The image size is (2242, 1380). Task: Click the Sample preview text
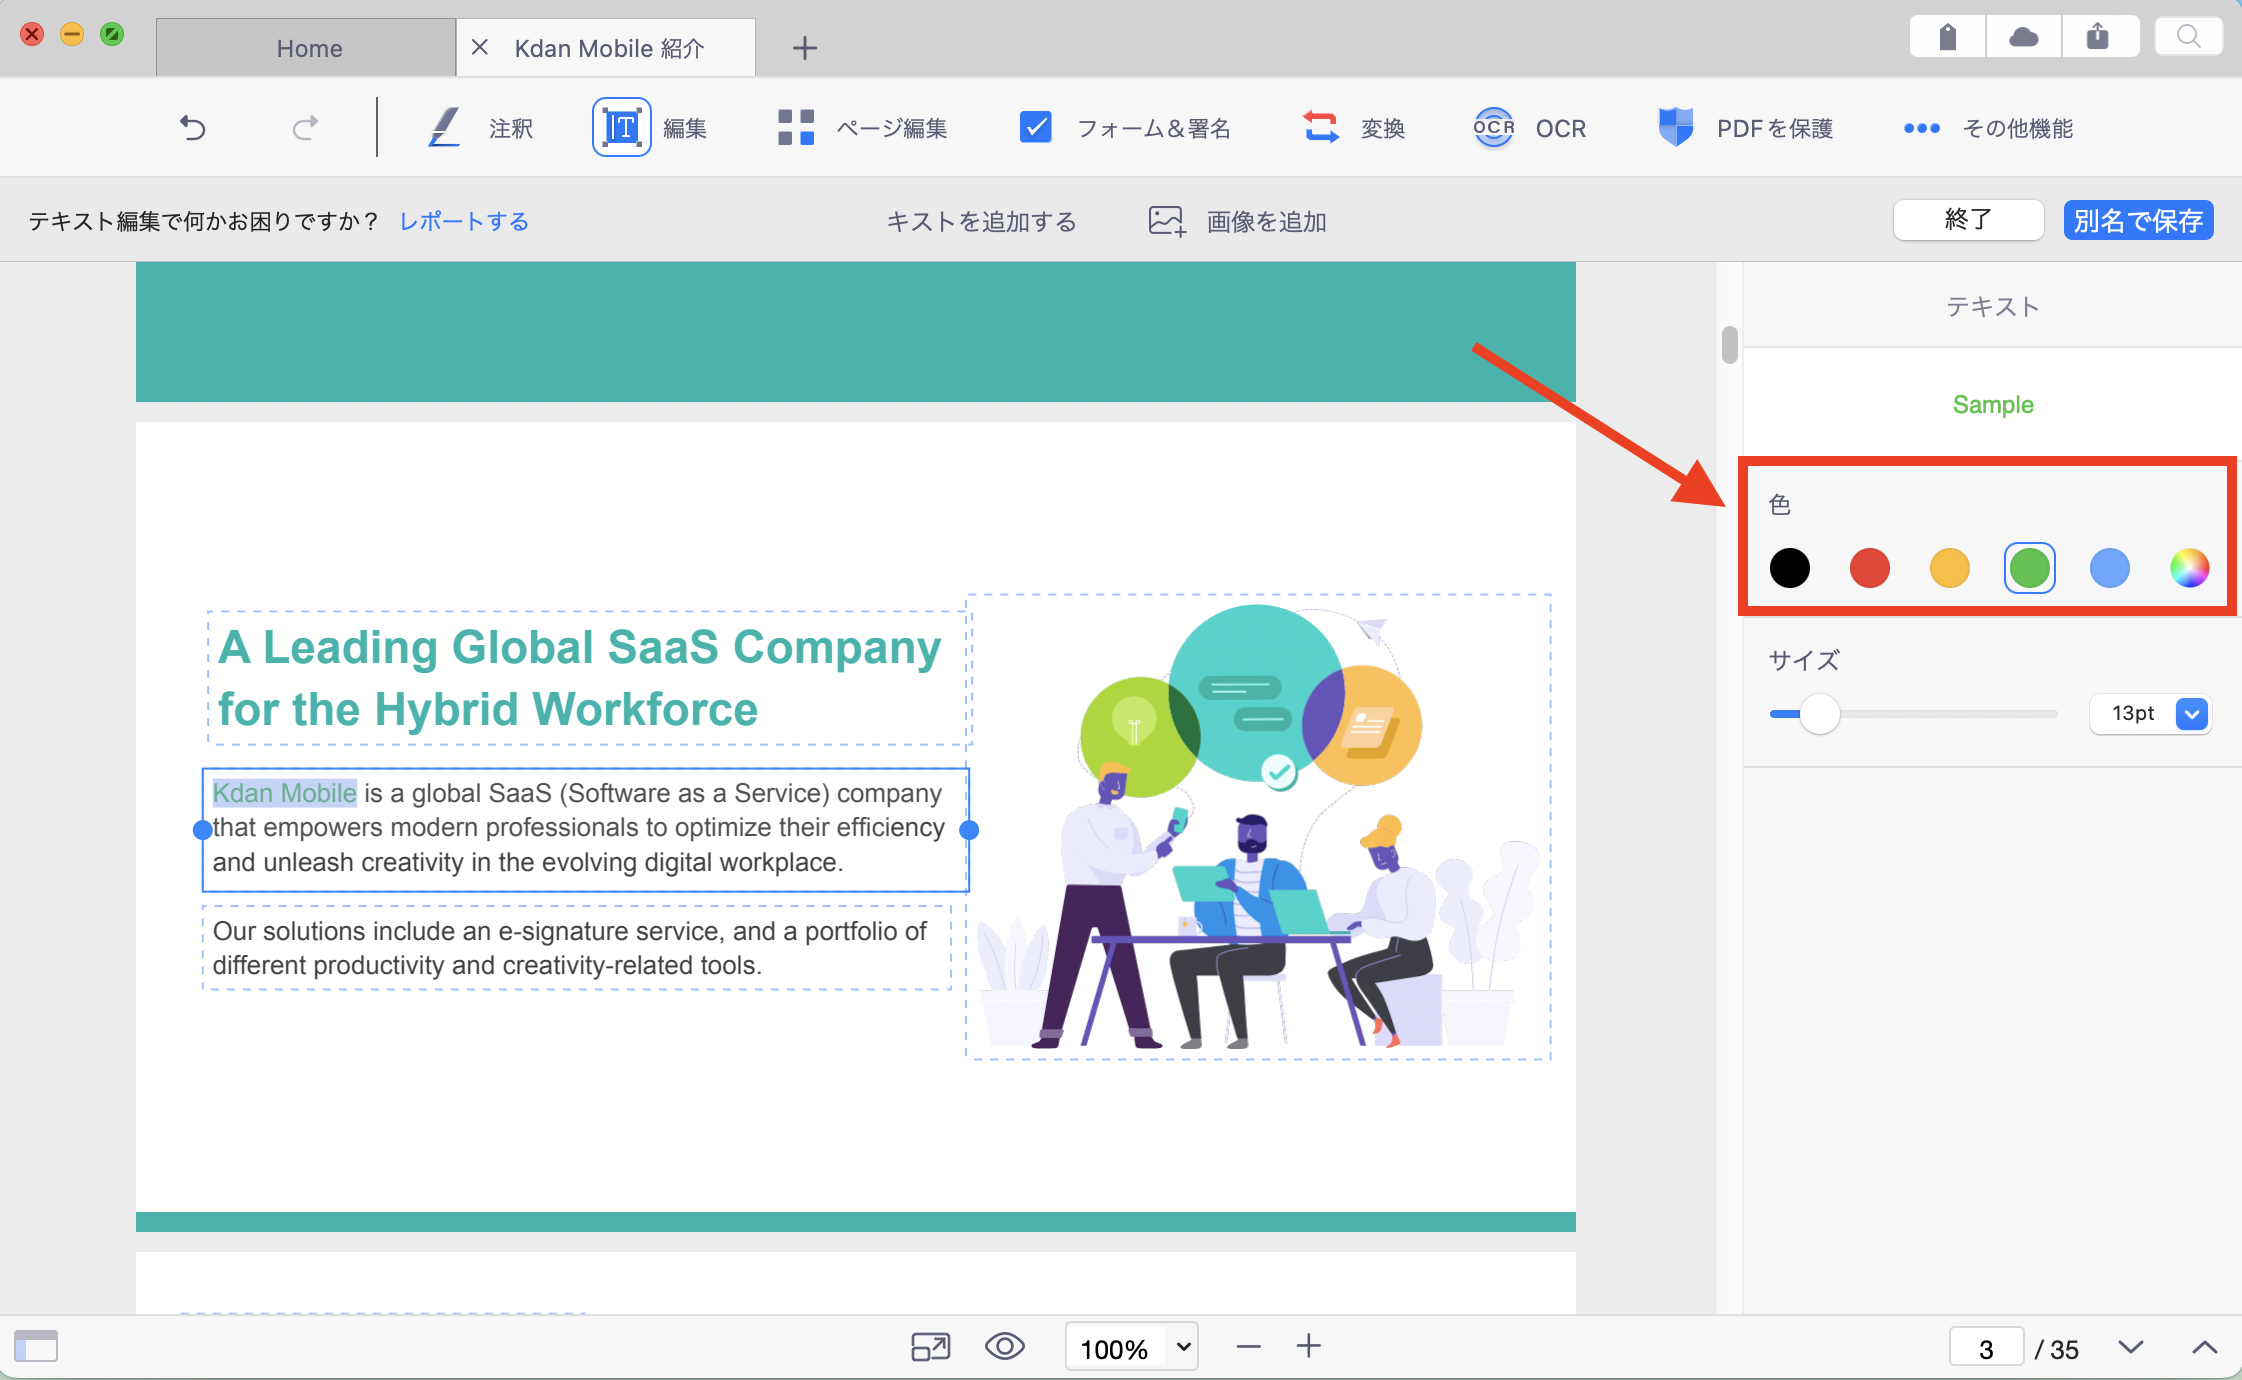[x=1992, y=404]
